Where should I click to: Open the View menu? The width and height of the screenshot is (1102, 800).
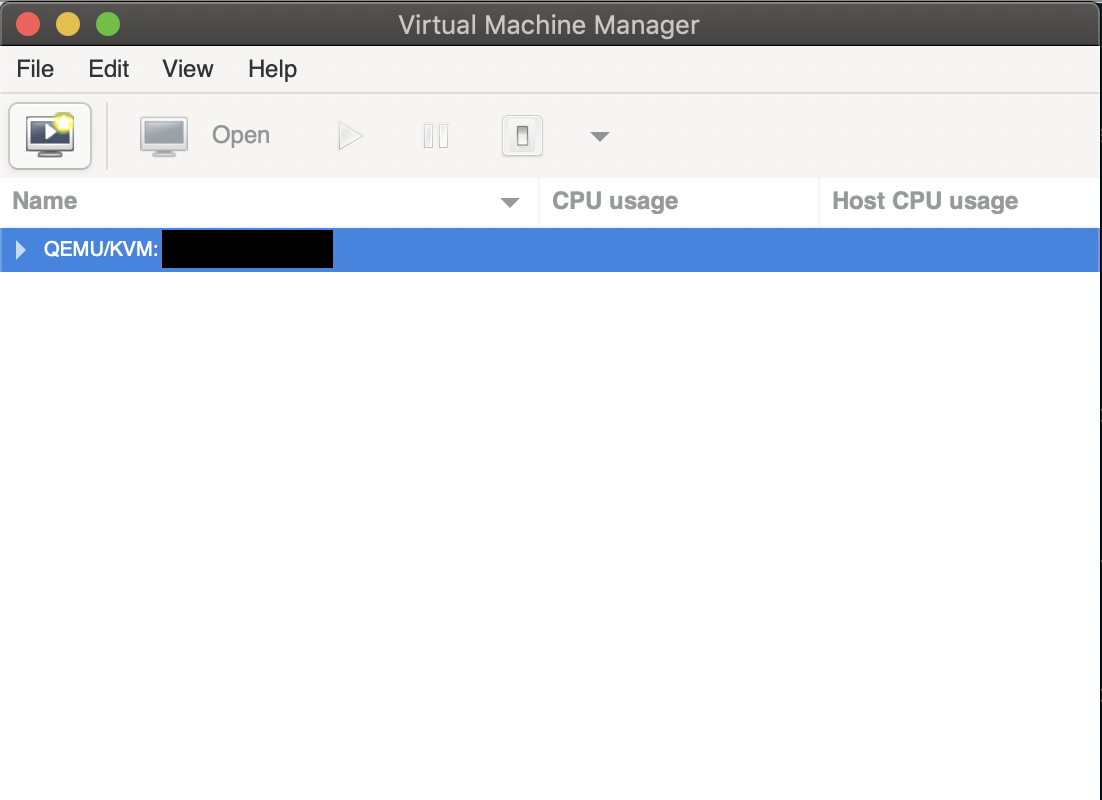[x=188, y=69]
